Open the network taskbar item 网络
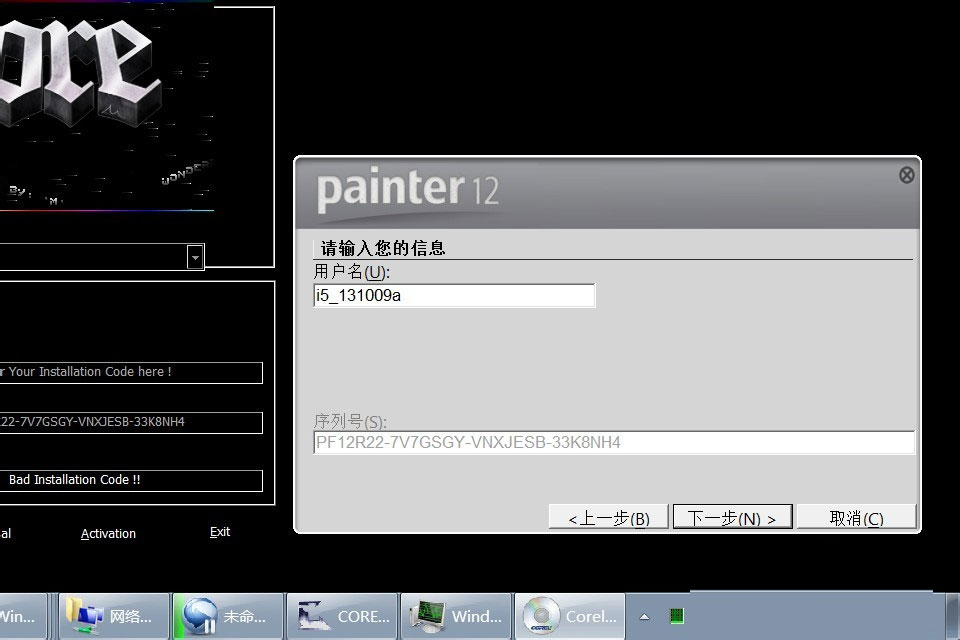Viewport: 960px width, 640px height. pyautogui.click(x=114, y=616)
